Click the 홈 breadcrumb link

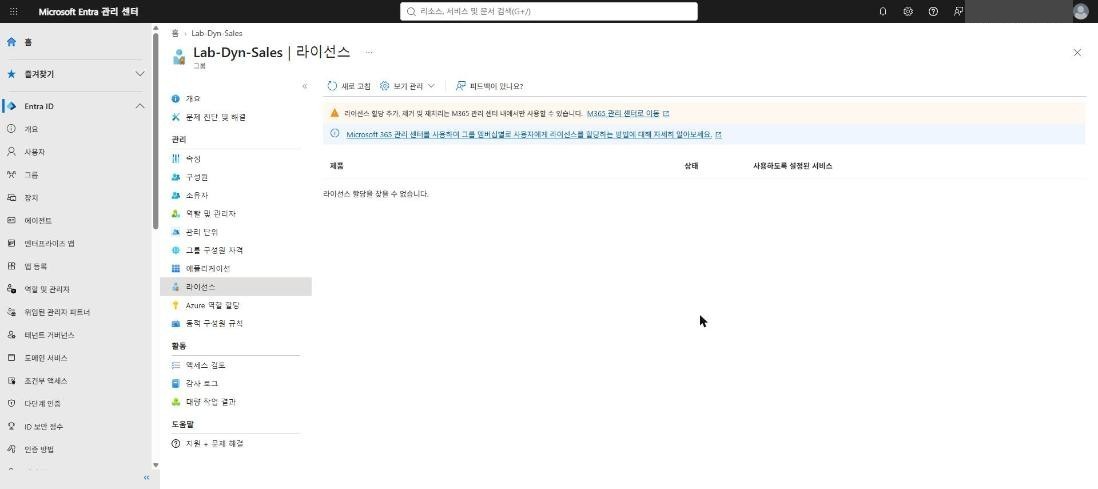pyautogui.click(x=174, y=33)
